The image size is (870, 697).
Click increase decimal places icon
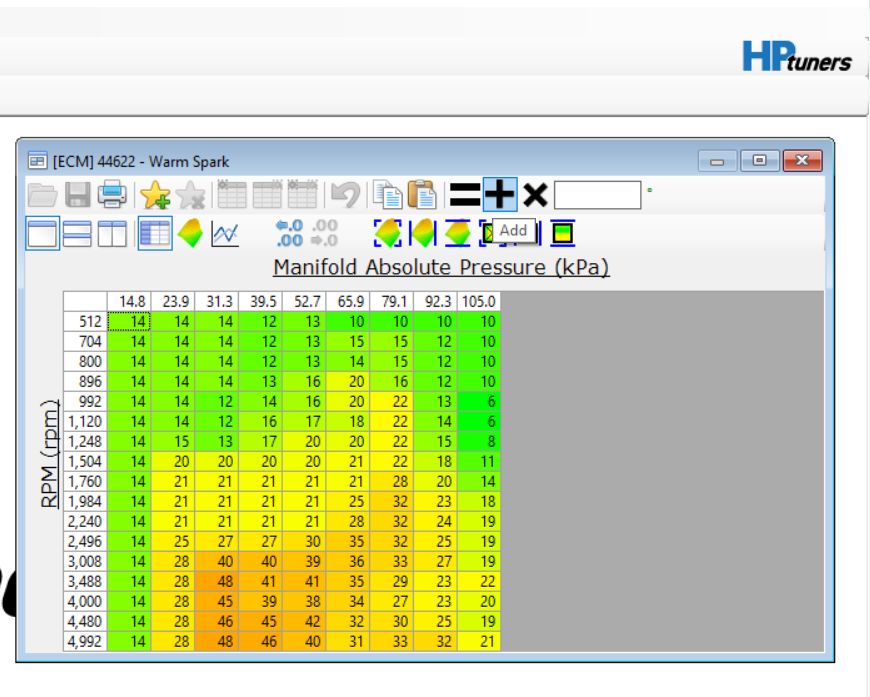[x=288, y=233]
